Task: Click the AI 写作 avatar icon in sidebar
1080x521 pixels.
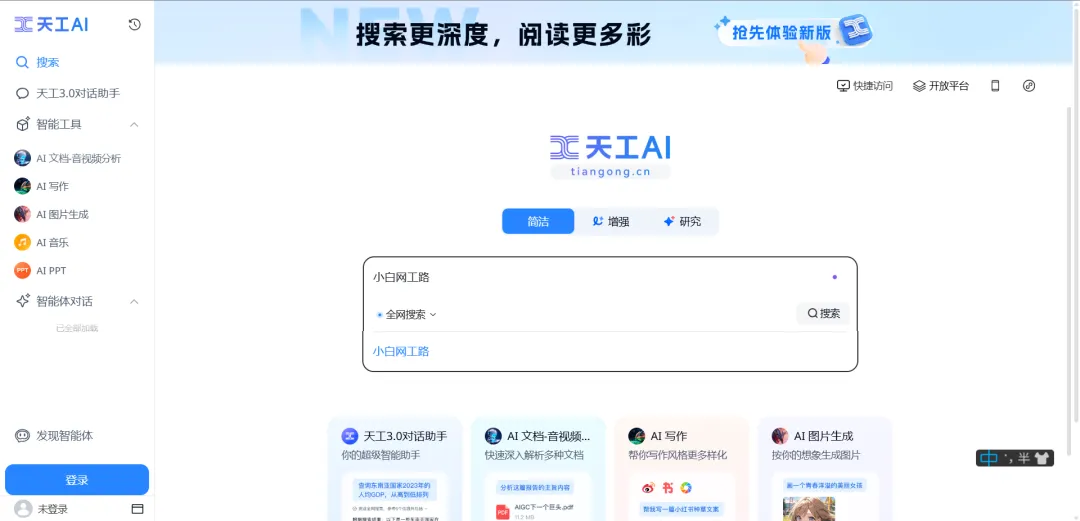Action: coord(23,186)
